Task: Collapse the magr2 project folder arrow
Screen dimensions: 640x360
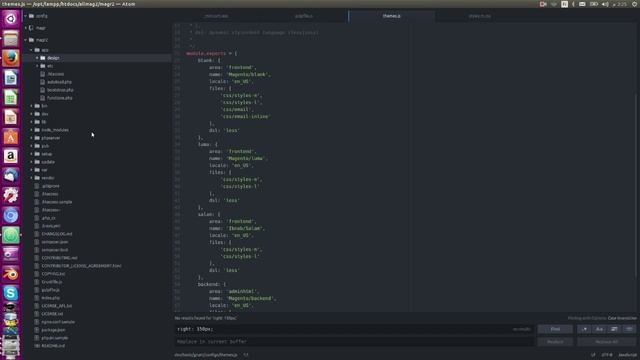Action: (26, 40)
